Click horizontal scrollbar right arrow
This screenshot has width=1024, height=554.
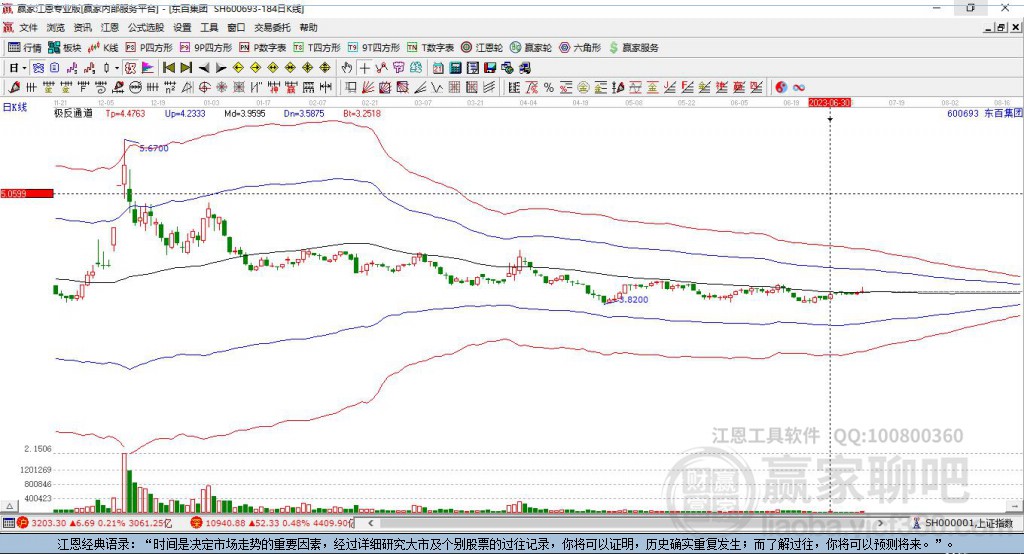click(x=880, y=523)
